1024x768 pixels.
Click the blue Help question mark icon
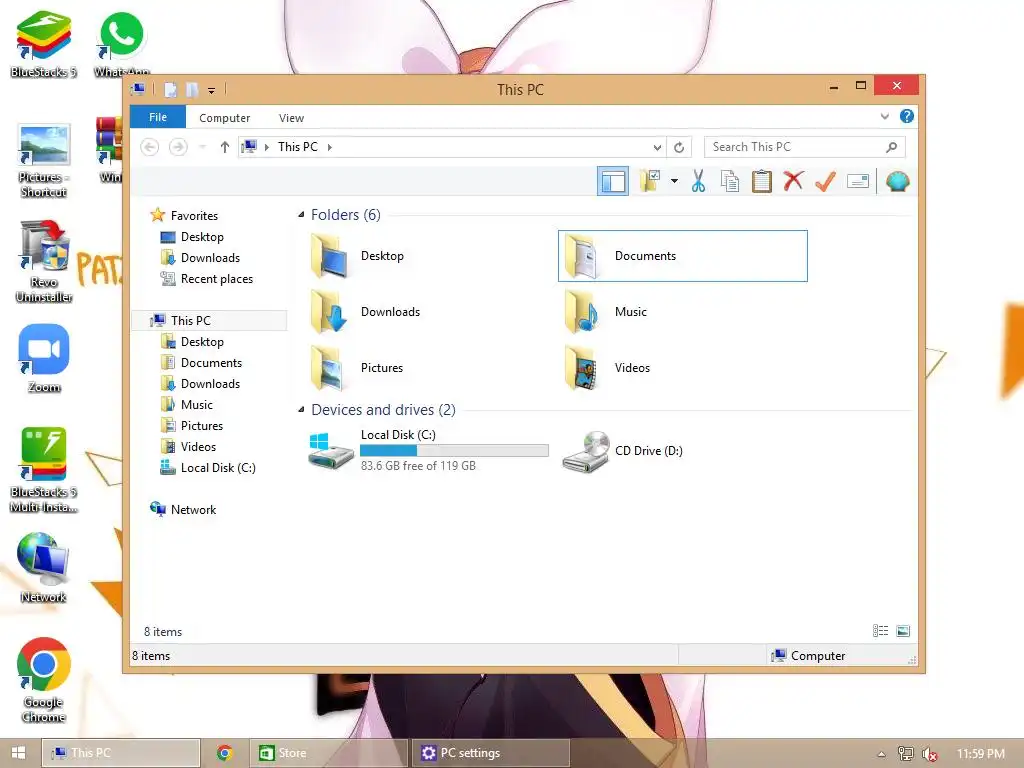906,116
